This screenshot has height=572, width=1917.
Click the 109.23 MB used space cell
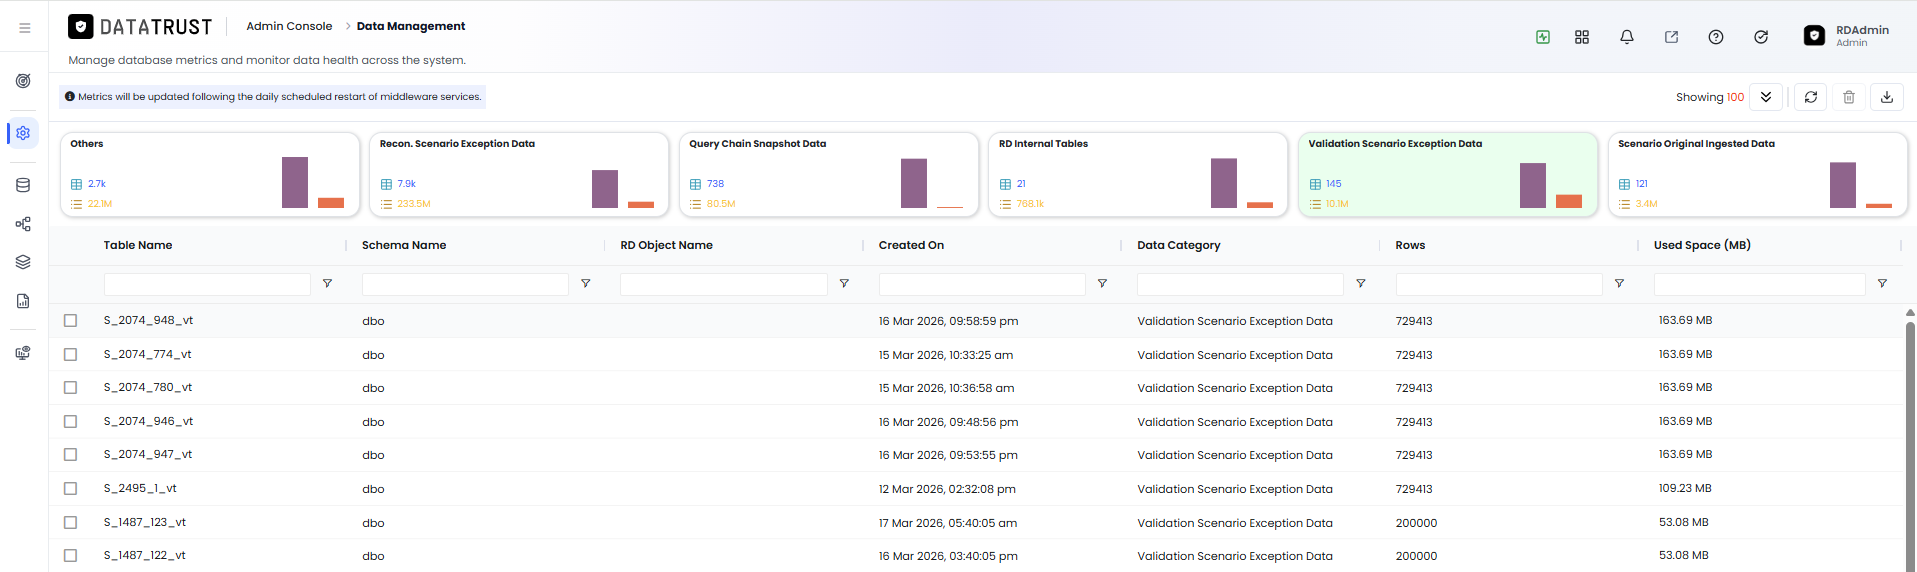[x=1685, y=488]
